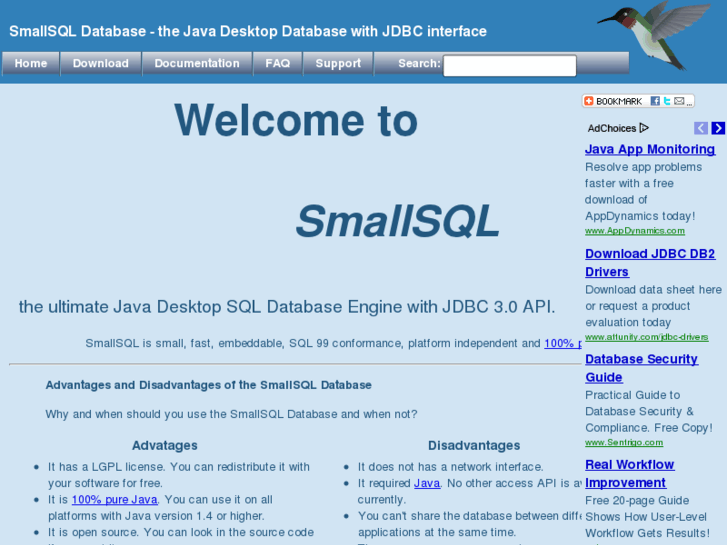The width and height of the screenshot is (727, 545).
Task: Follow the 100% pure Java link in Advantages
Action: click(x=115, y=500)
